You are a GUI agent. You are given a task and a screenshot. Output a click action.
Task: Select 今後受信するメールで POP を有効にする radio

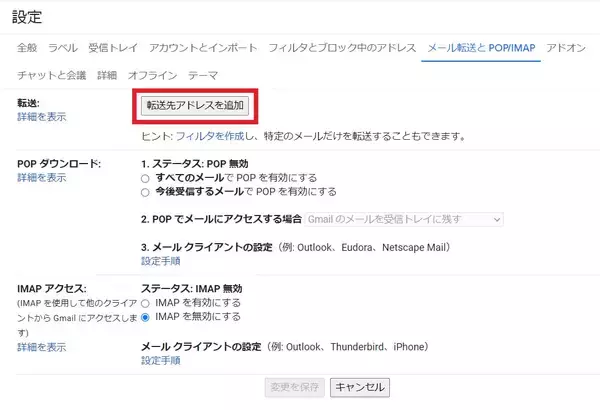click(146, 191)
